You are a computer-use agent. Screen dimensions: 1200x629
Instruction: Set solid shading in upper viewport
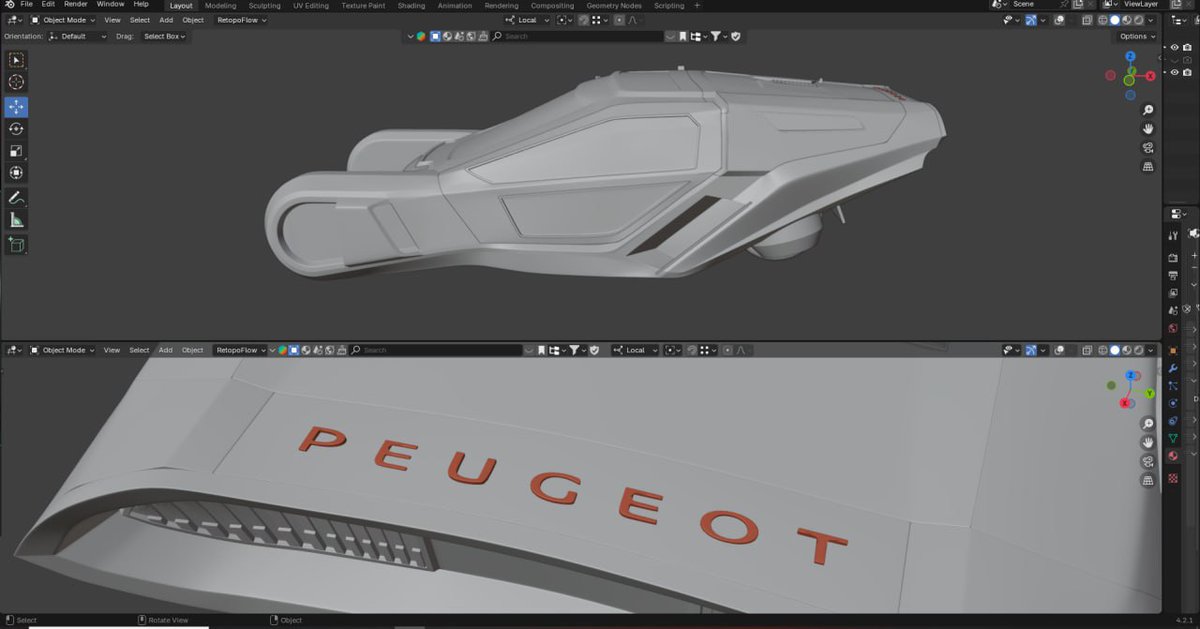click(1115, 20)
